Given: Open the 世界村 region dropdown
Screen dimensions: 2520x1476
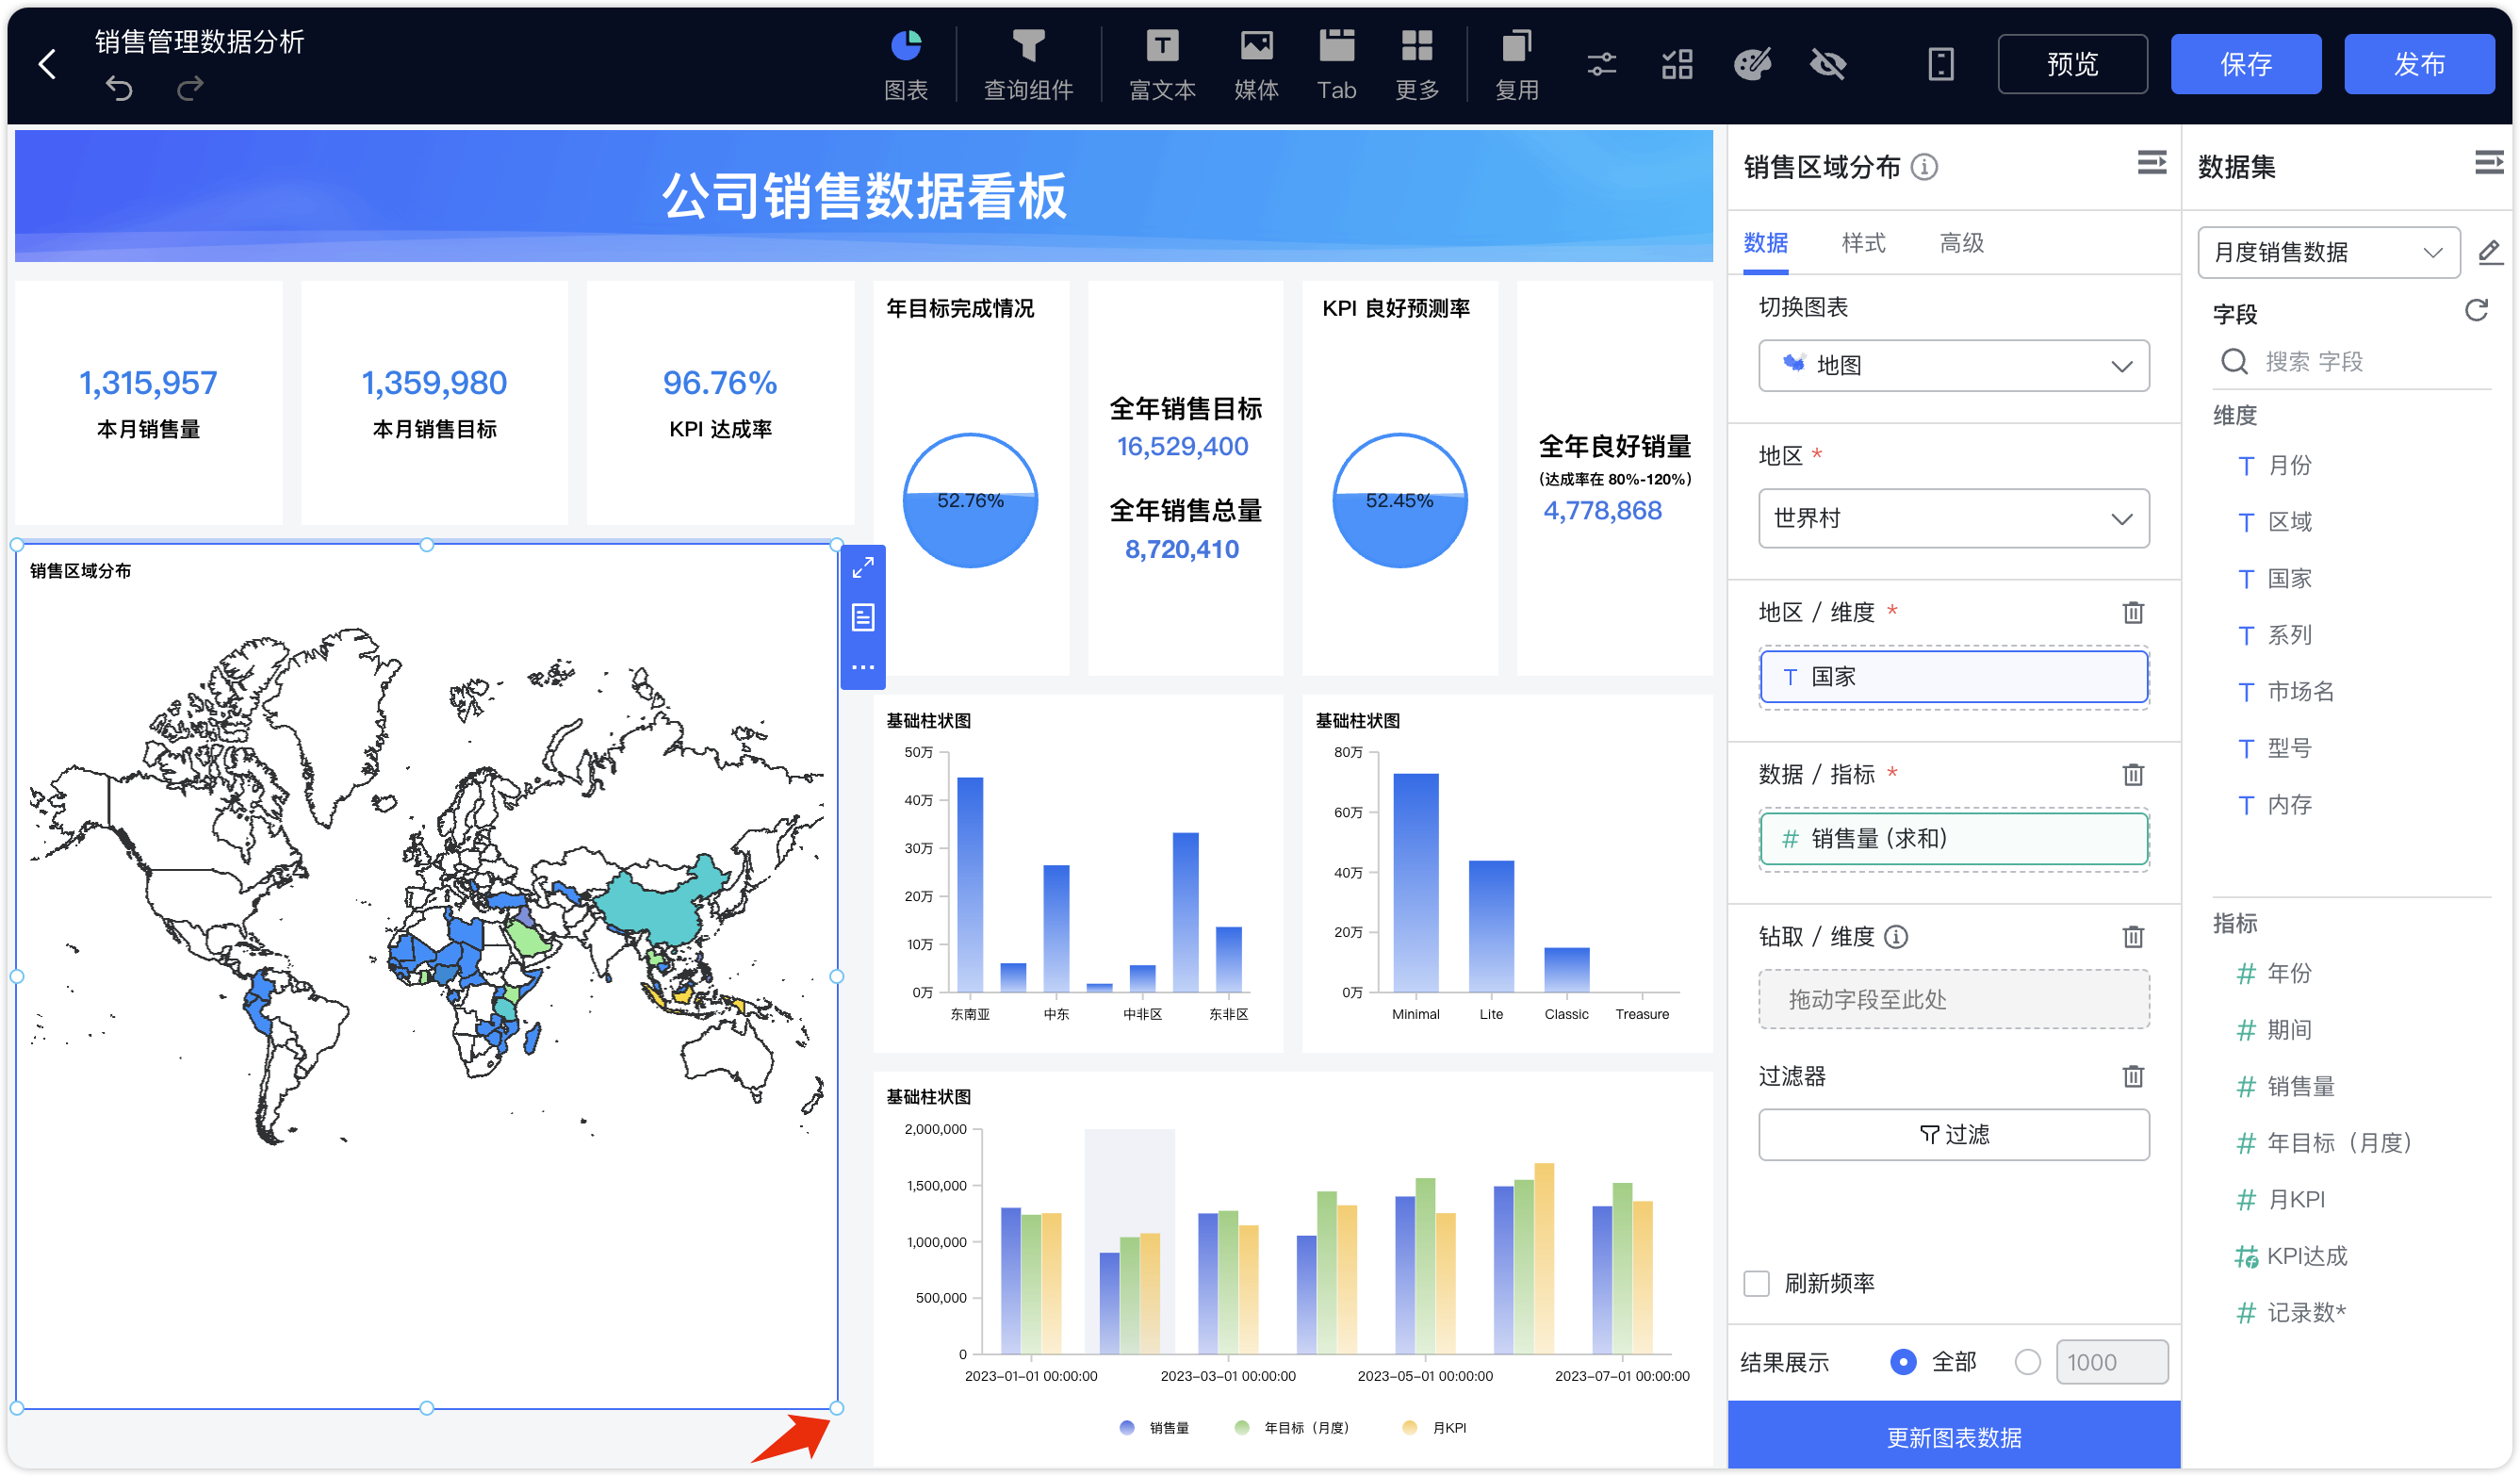Looking at the screenshot, I should [x=1954, y=518].
